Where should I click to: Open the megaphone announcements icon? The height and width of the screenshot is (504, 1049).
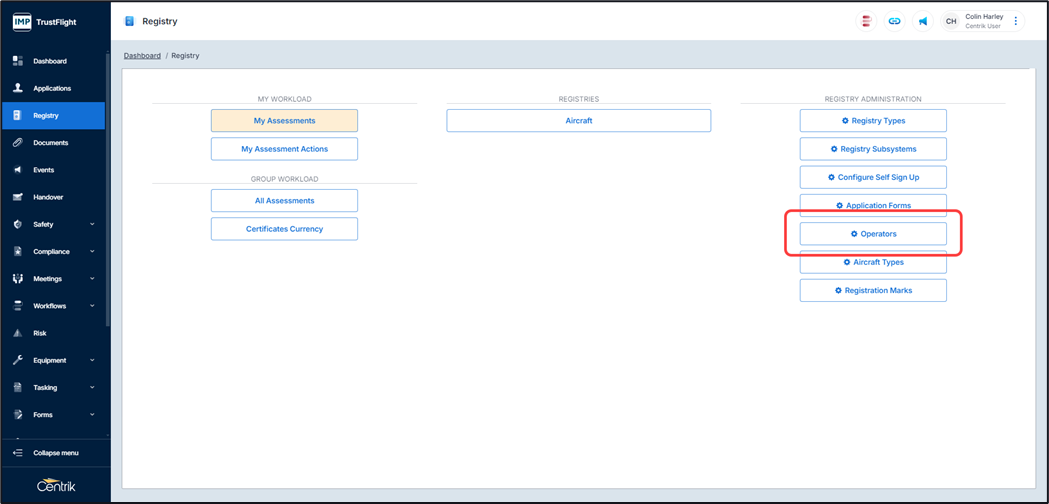(x=922, y=21)
